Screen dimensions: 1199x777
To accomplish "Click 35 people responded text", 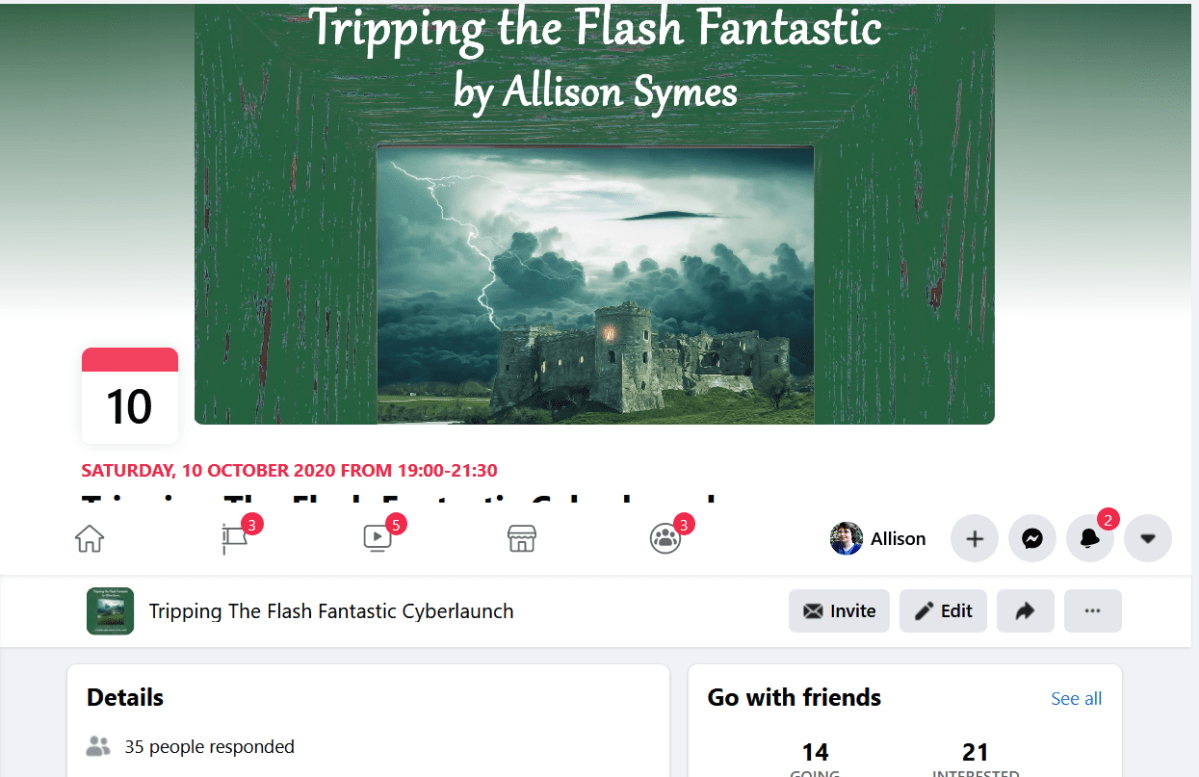I will 210,746.
